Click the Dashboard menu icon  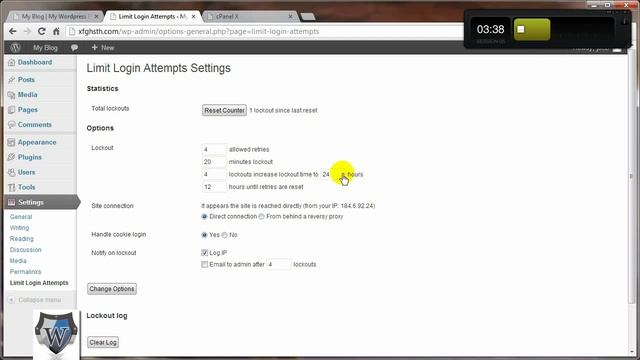11,62
